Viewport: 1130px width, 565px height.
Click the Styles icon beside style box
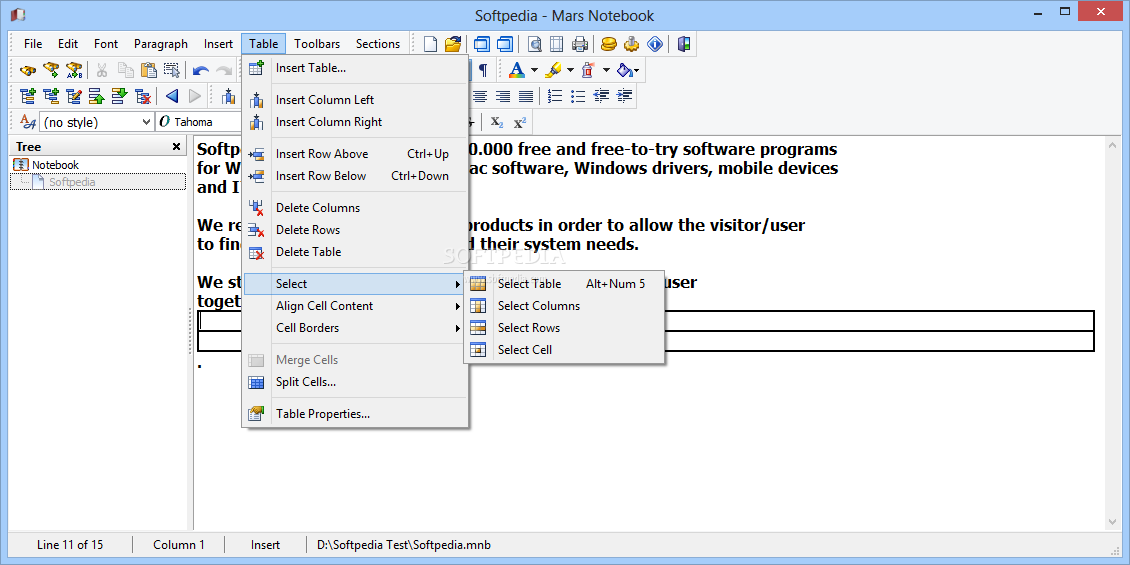(x=27, y=122)
